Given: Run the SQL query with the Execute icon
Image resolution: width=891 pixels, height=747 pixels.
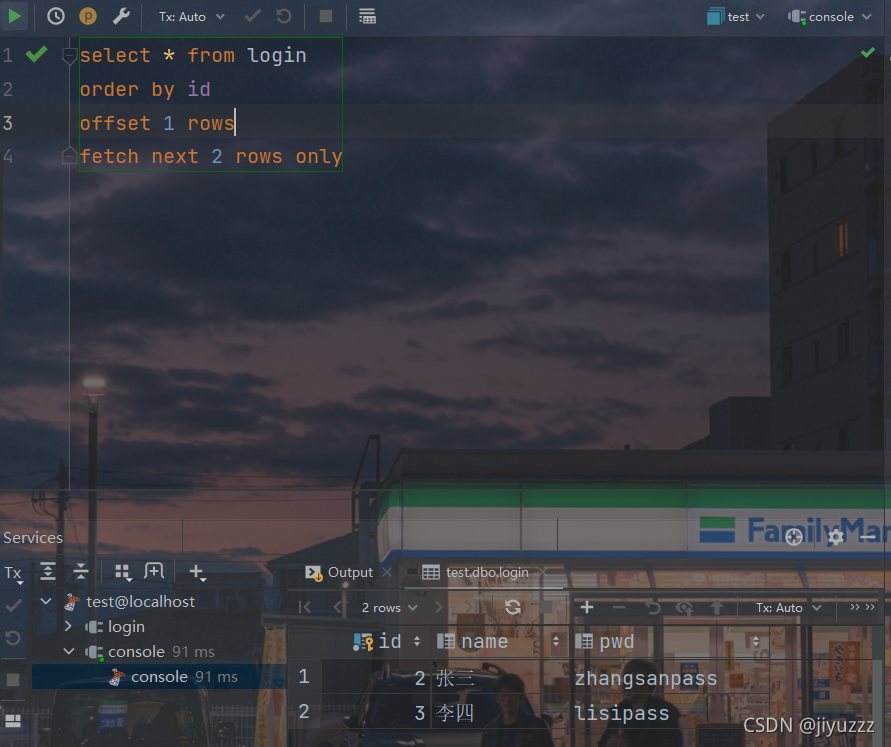Looking at the screenshot, I should tap(15, 16).
